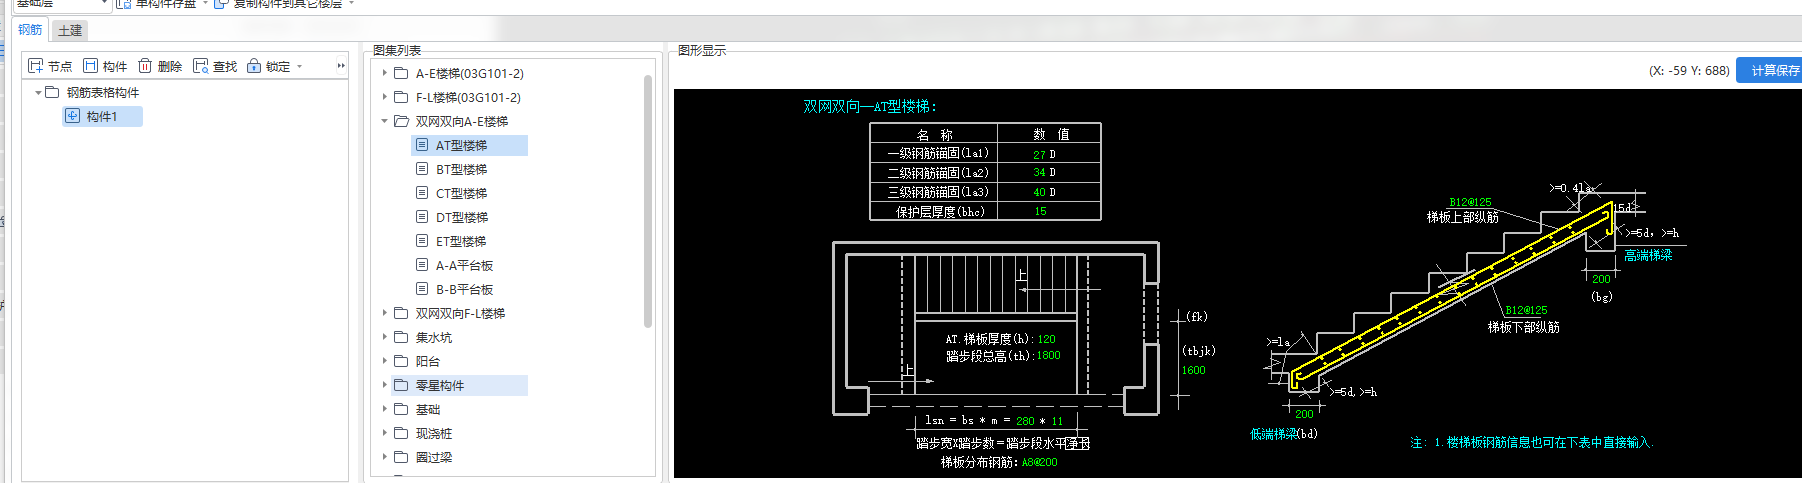Switch to the 土建 tab
Image resolution: width=1802 pixels, height=483 pixels.
pyautogui.click(x=69, y=30)
